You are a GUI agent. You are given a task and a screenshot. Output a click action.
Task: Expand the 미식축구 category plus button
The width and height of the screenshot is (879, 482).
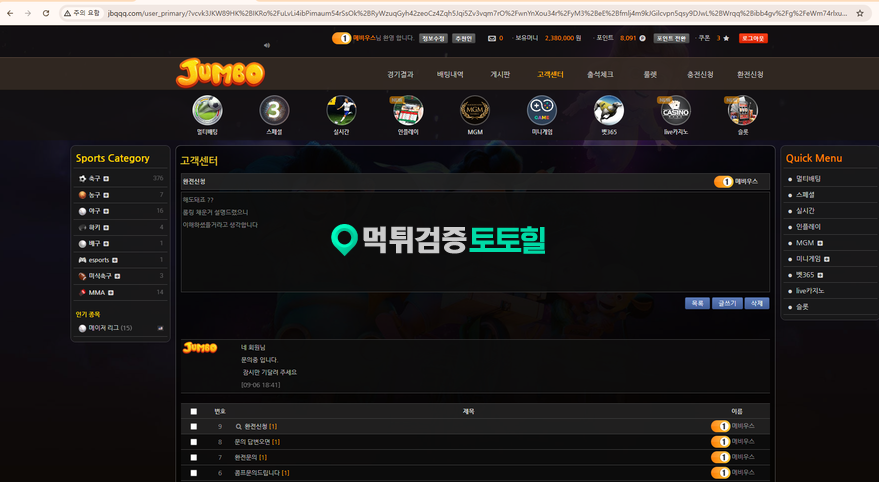point(117,276)
